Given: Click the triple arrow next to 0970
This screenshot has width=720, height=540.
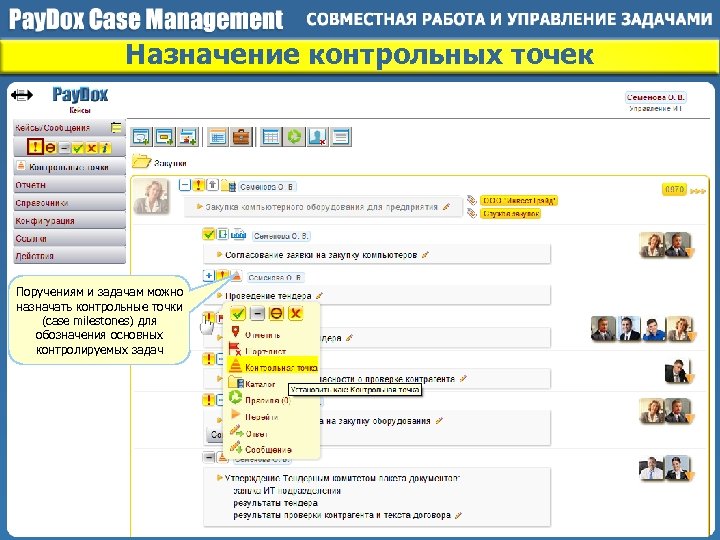Looking at the screenshot, I should pos(698,191).
